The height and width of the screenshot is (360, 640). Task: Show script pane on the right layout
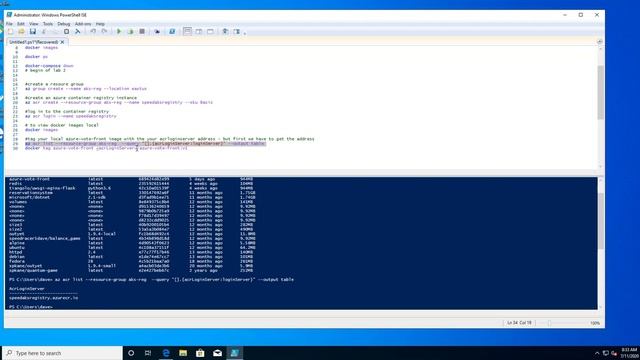click(199, 31)
